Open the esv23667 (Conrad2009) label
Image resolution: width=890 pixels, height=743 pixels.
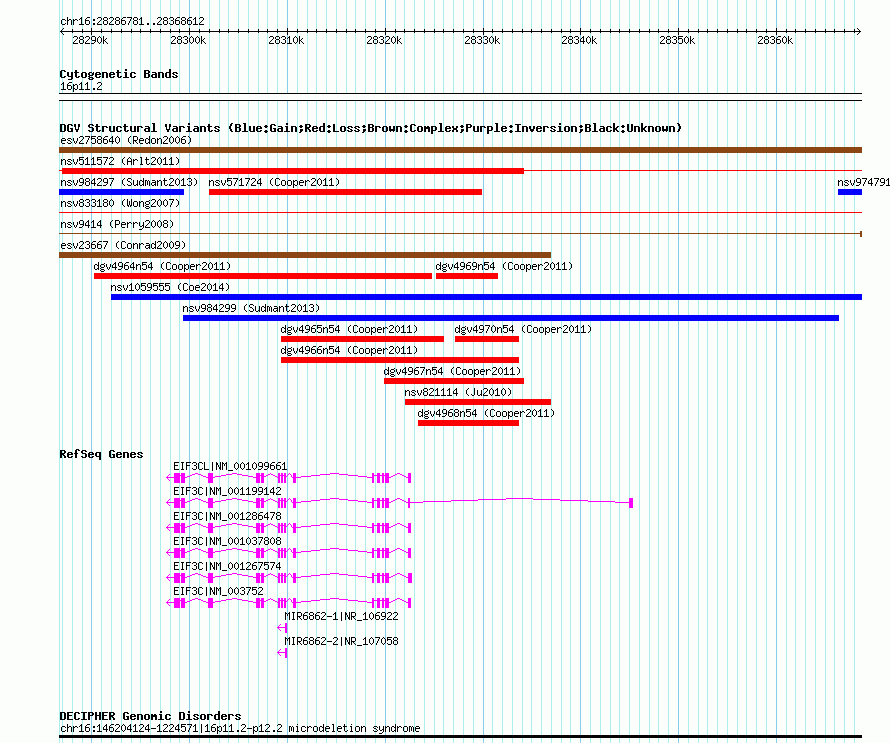click(x=123, y=245)
